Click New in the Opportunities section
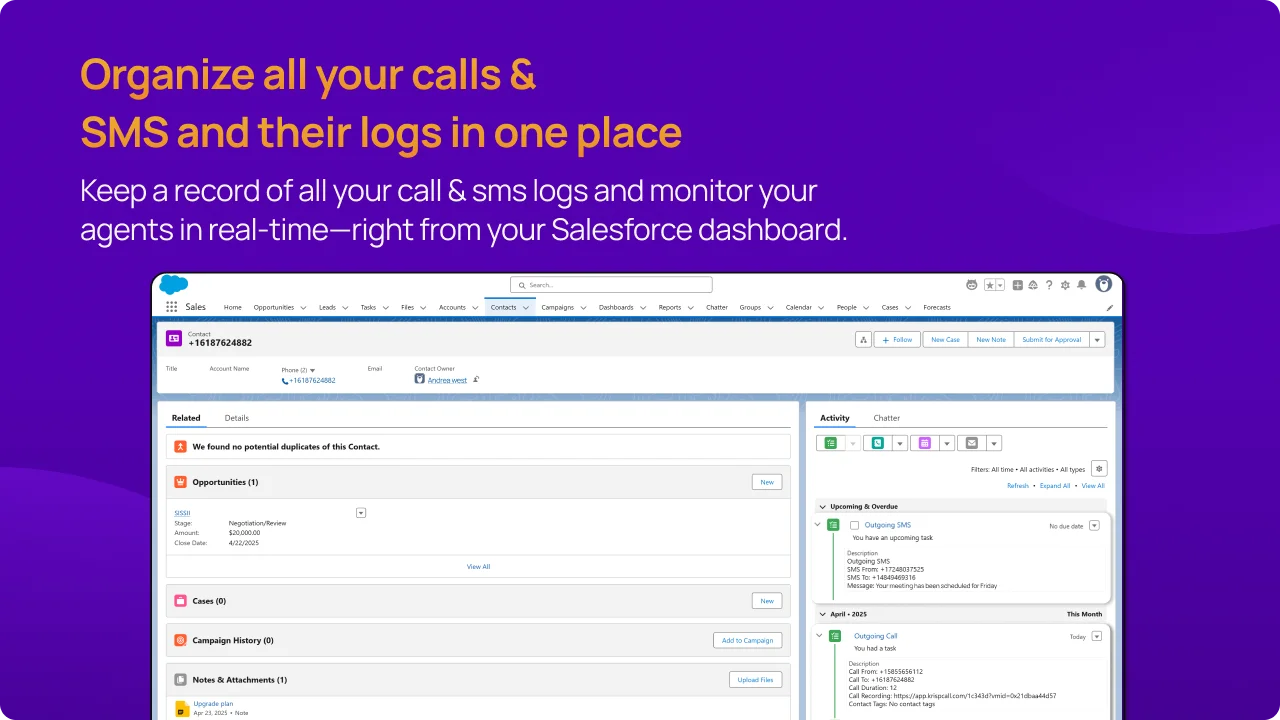The width and height of the screenshot is (1280, 720). tap(767, 482)
